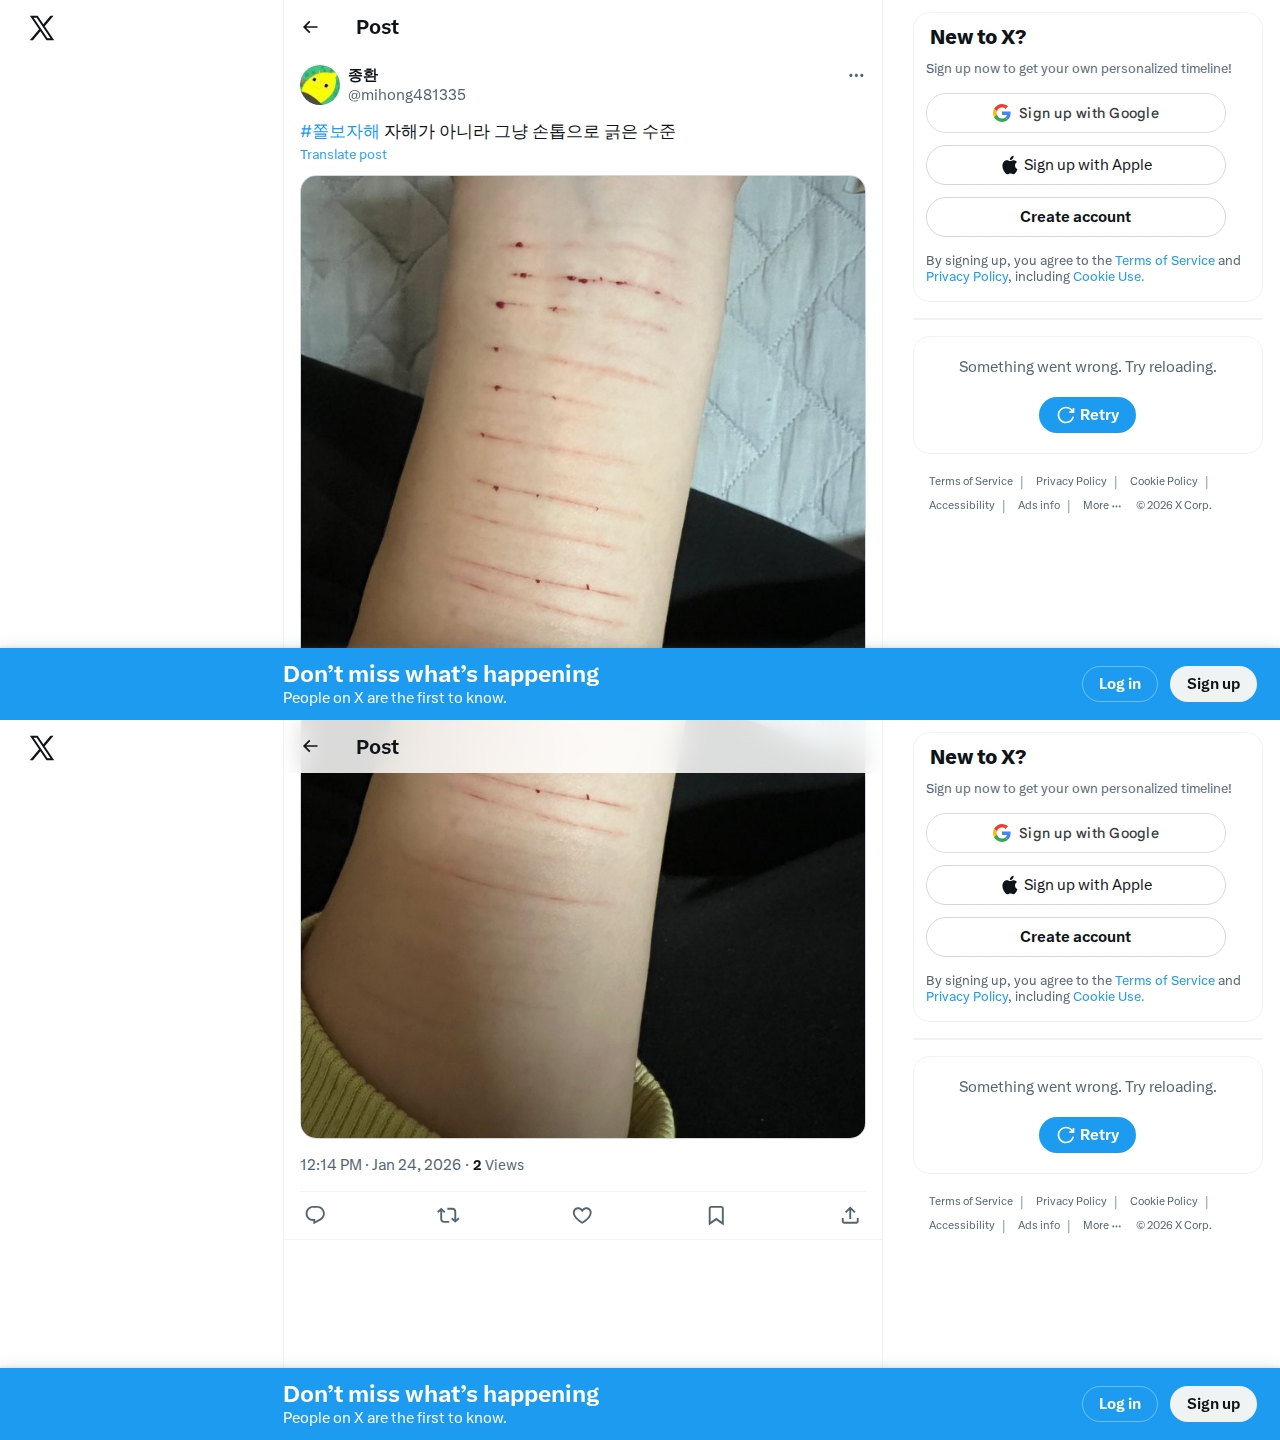Click the topmost Sign up with Apple button
This screenshot has height=1440, width=1280.
tap(1076, 165)
